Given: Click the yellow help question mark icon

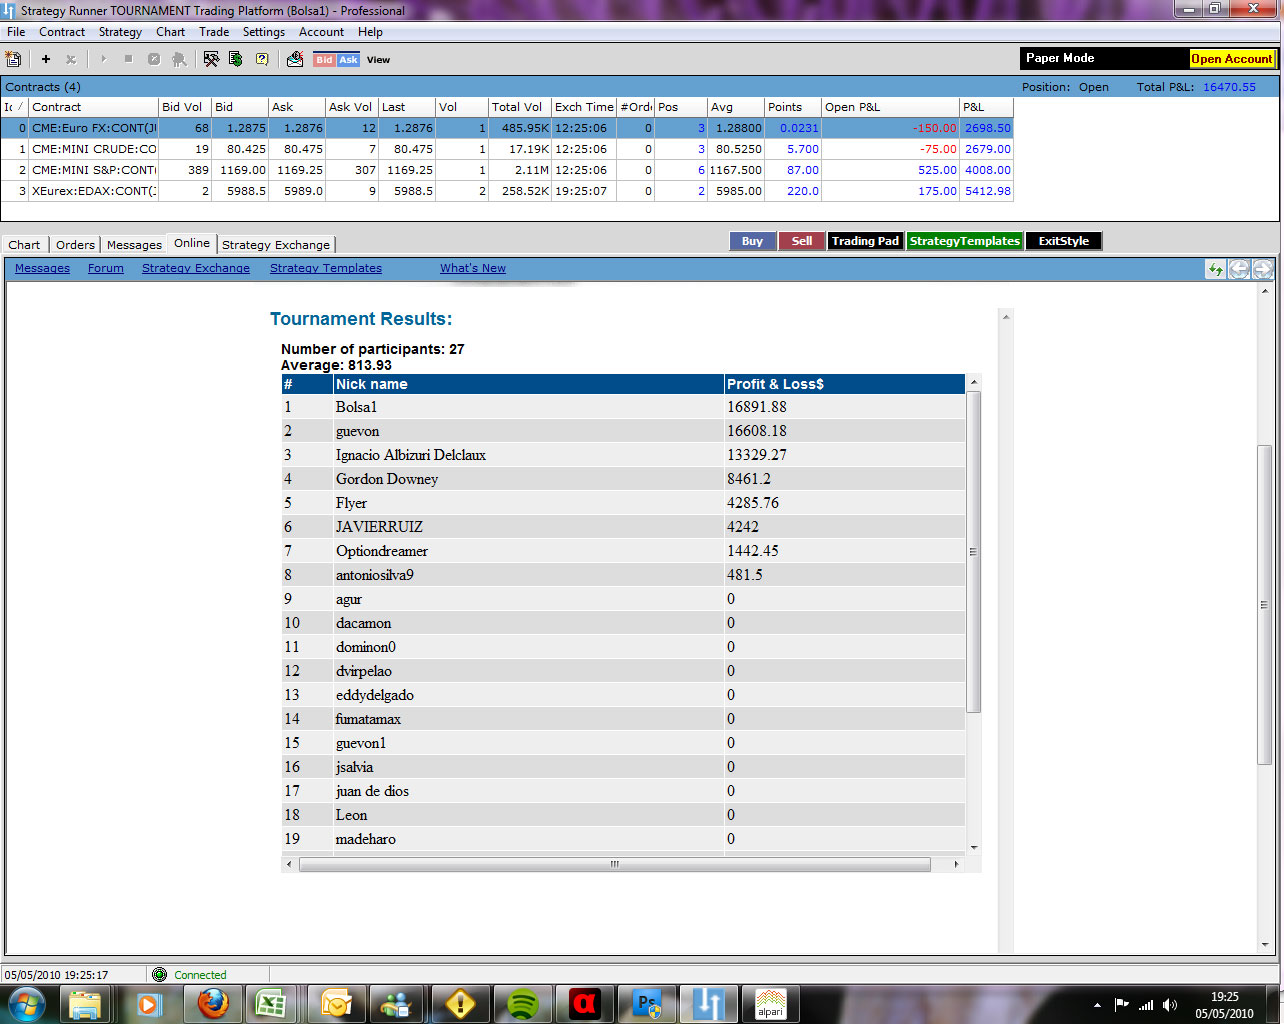Looking at the screenshot, I should [262, 59].
